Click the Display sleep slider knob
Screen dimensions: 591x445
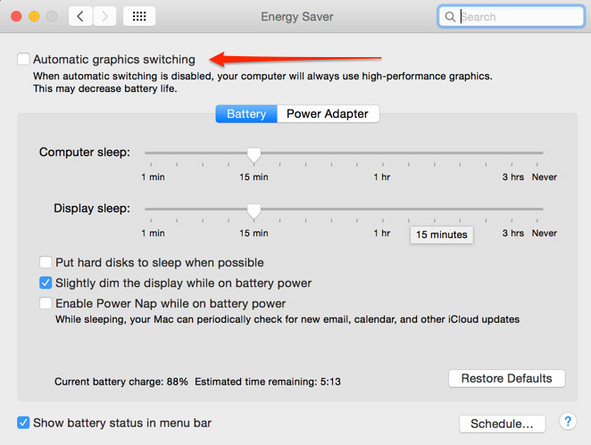(x=254, y=211)
